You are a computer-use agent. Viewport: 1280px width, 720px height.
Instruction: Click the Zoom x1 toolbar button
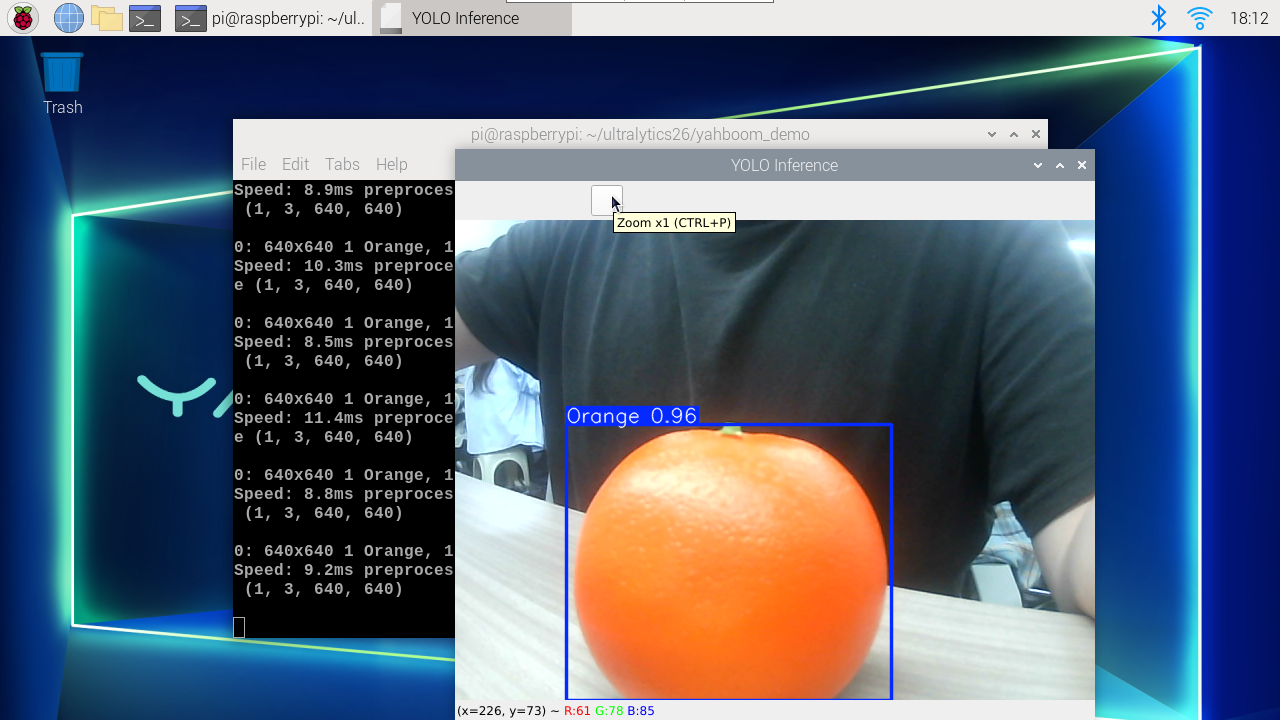607,200
